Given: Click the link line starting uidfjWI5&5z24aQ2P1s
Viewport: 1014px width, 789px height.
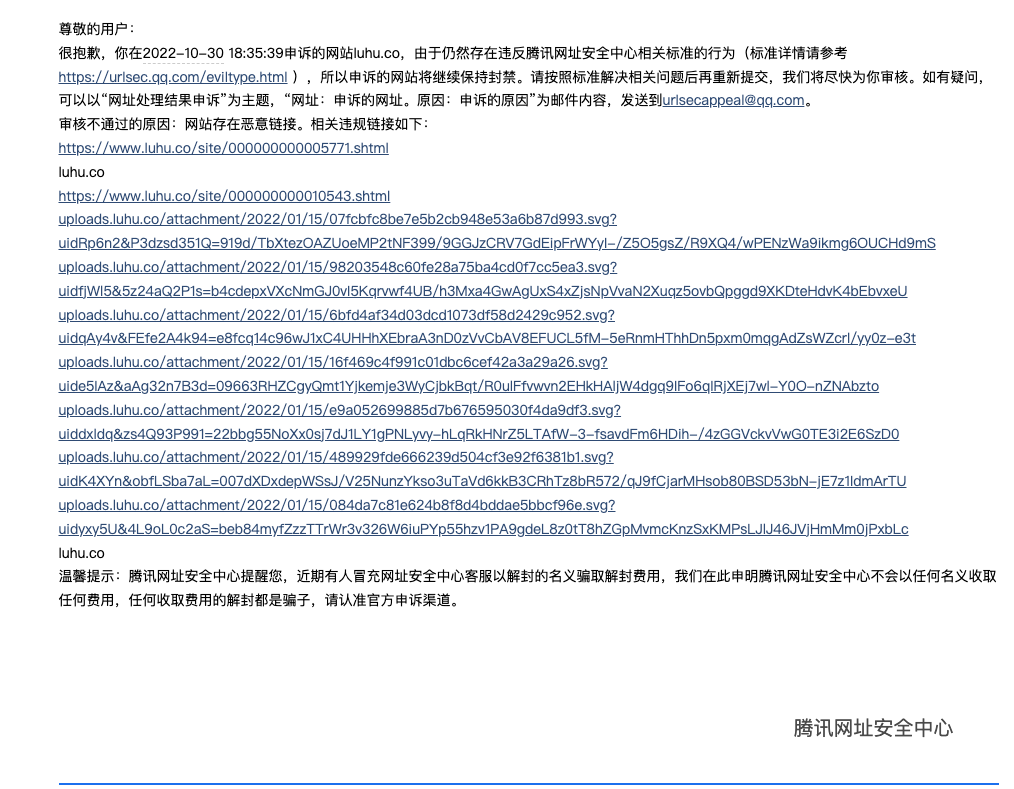Looking at the screenshot, I should tap(482, 291).
